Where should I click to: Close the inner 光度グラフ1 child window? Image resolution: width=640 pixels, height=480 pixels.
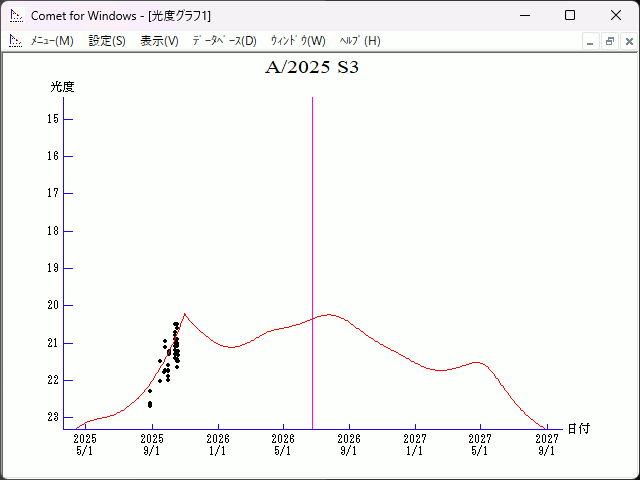(x=628, y=41)
